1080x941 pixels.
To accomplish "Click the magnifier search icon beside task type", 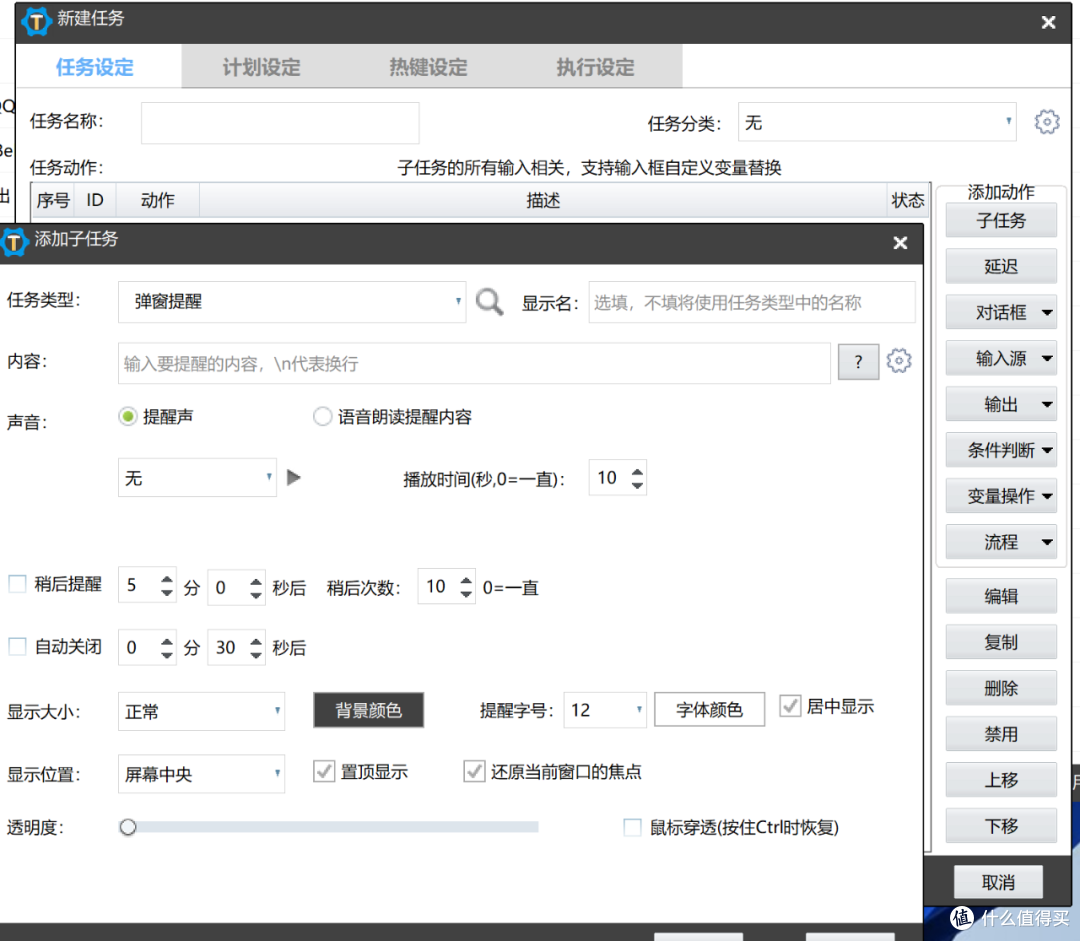I will click(x=489, y=302).
